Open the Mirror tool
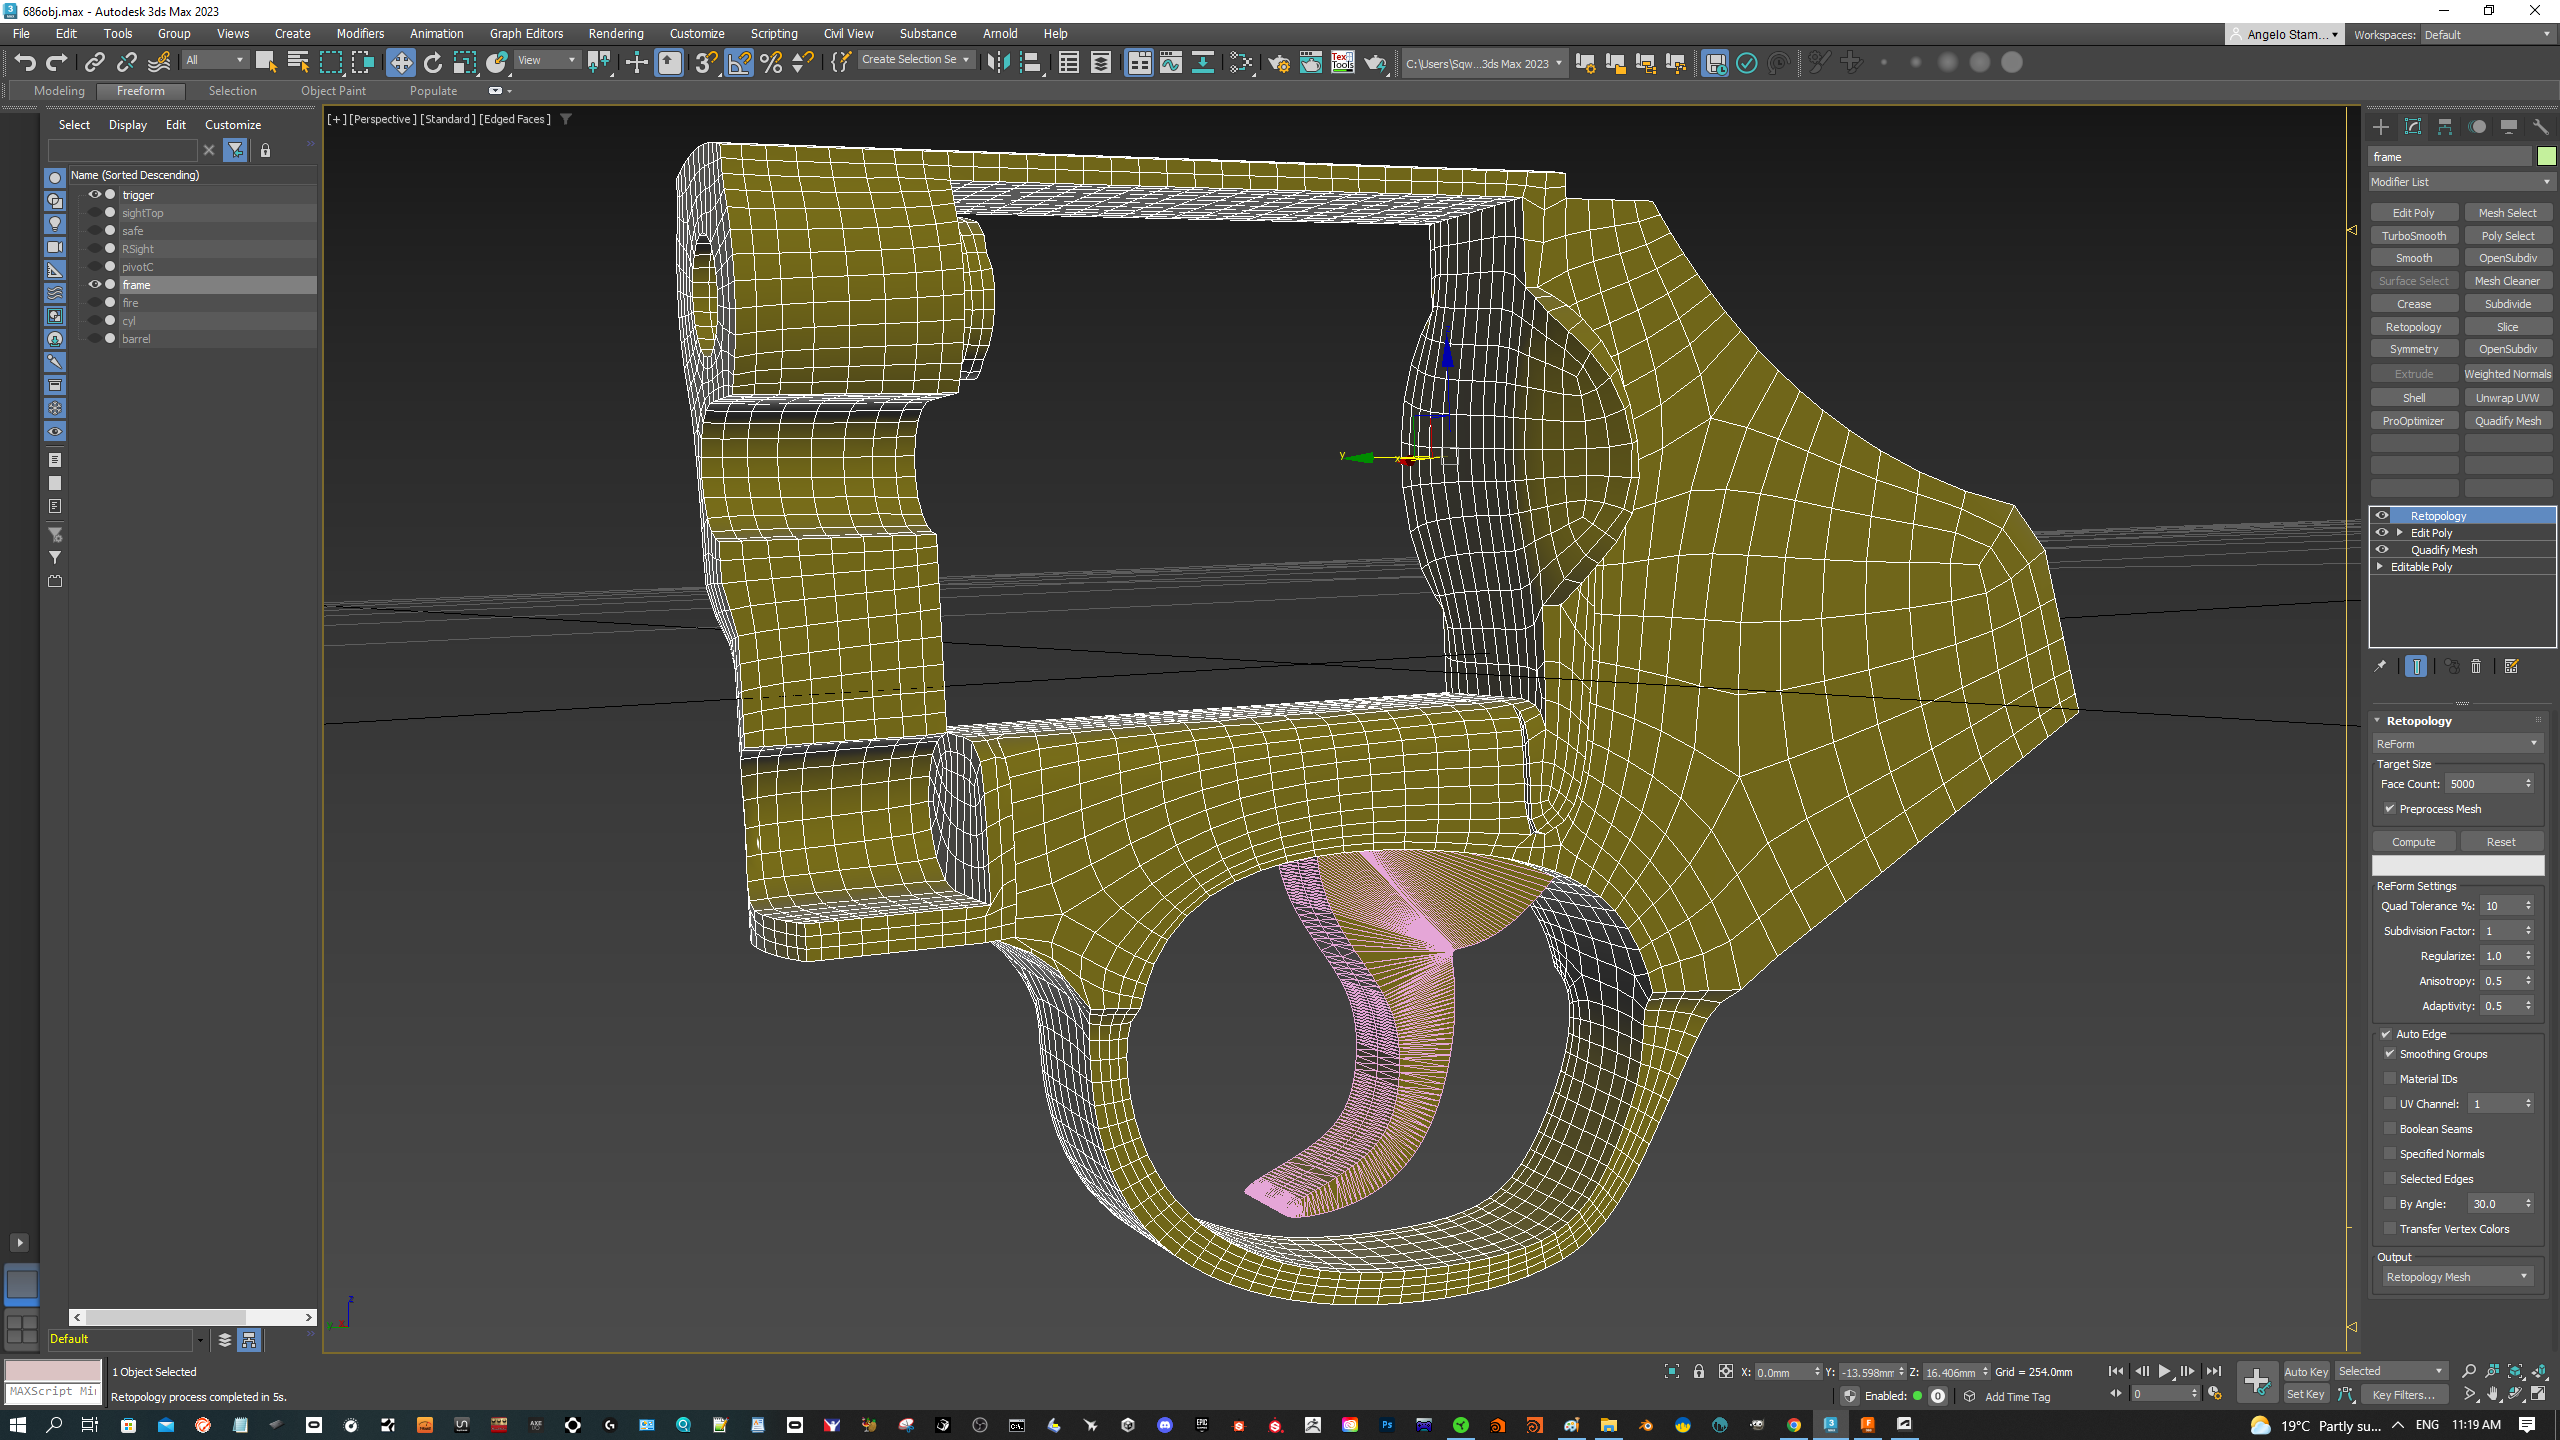2560x1440 pixels. tap(997, 63)
